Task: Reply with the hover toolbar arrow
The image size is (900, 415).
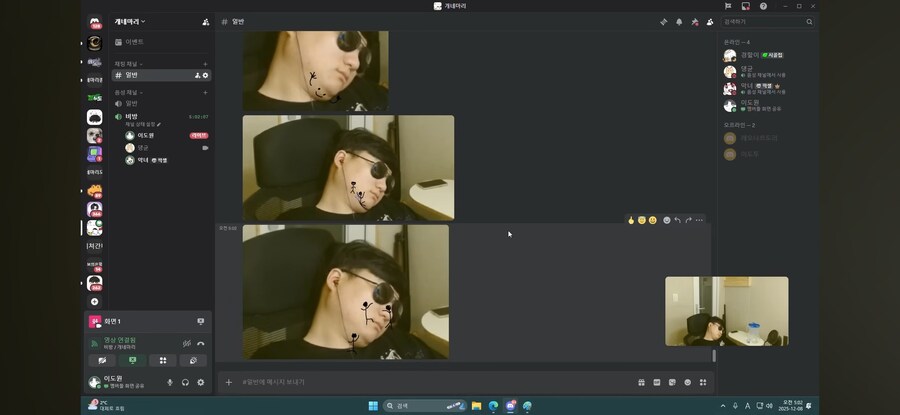Action: 677,220
